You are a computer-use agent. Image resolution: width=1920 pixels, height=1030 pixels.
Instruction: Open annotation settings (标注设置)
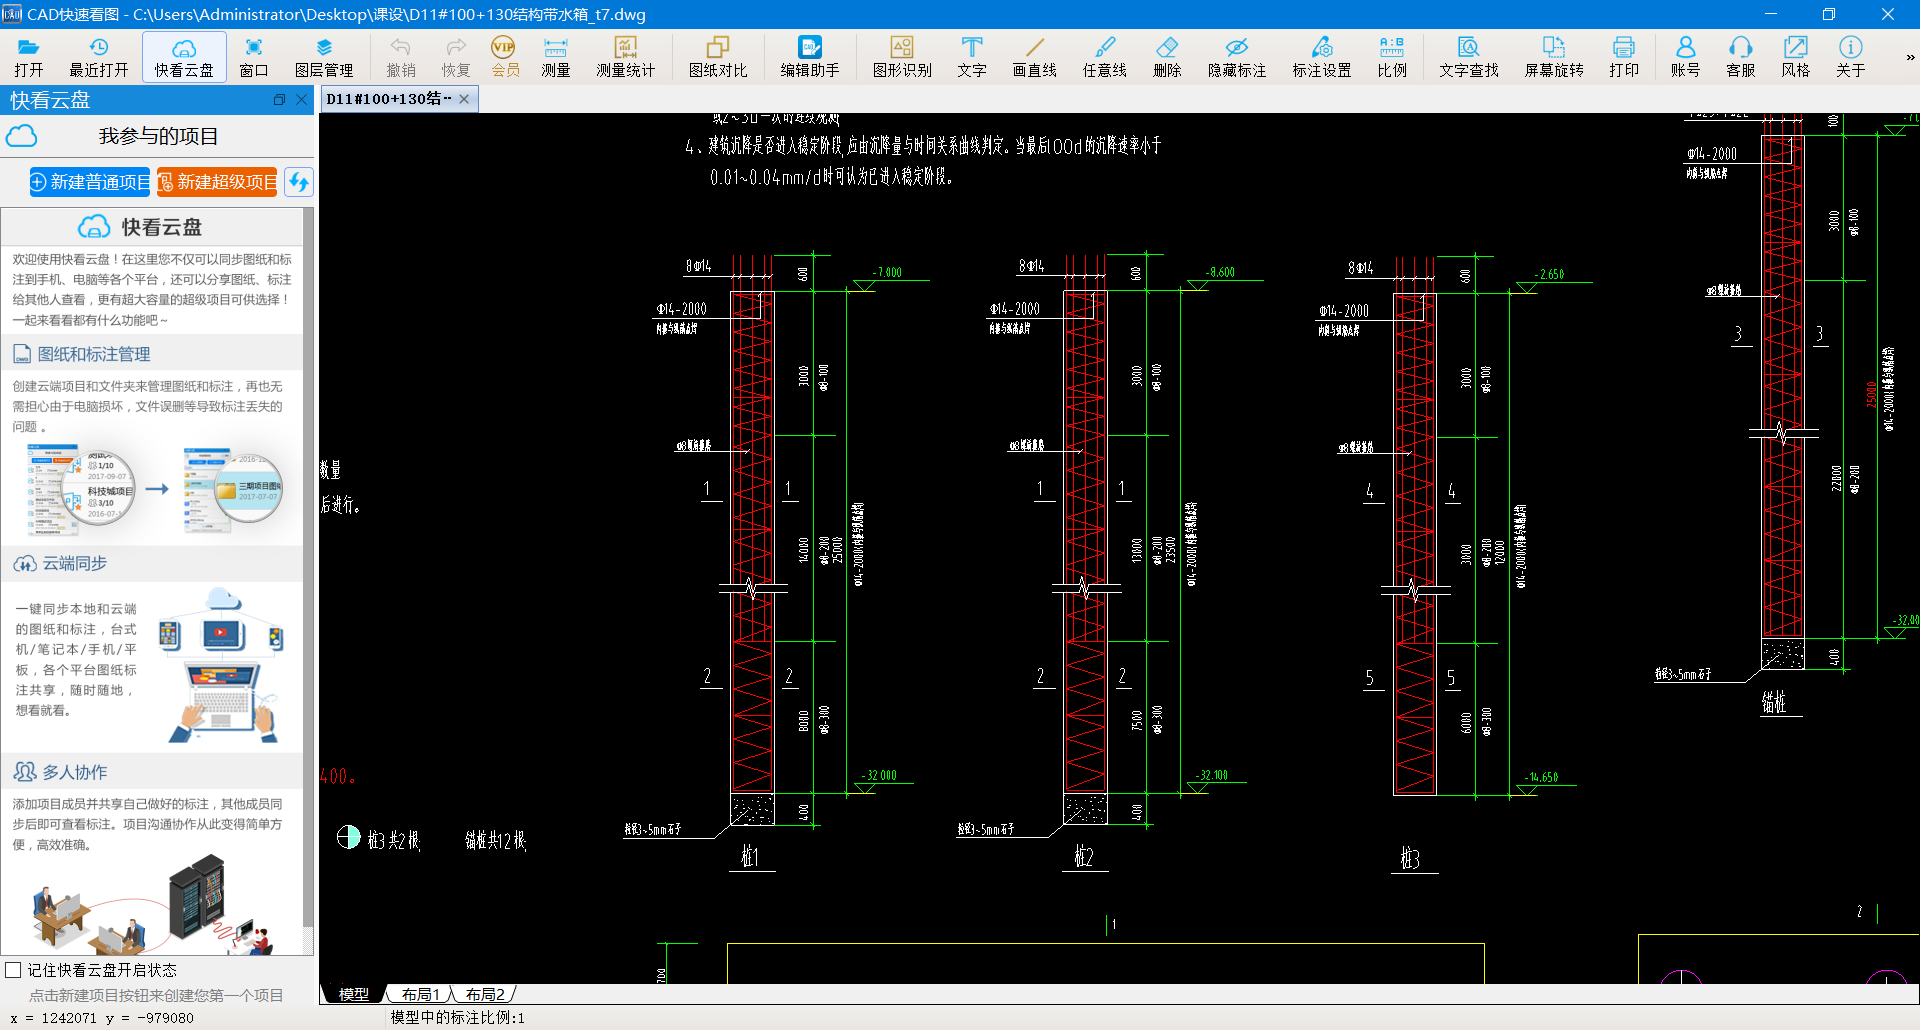1322,57
